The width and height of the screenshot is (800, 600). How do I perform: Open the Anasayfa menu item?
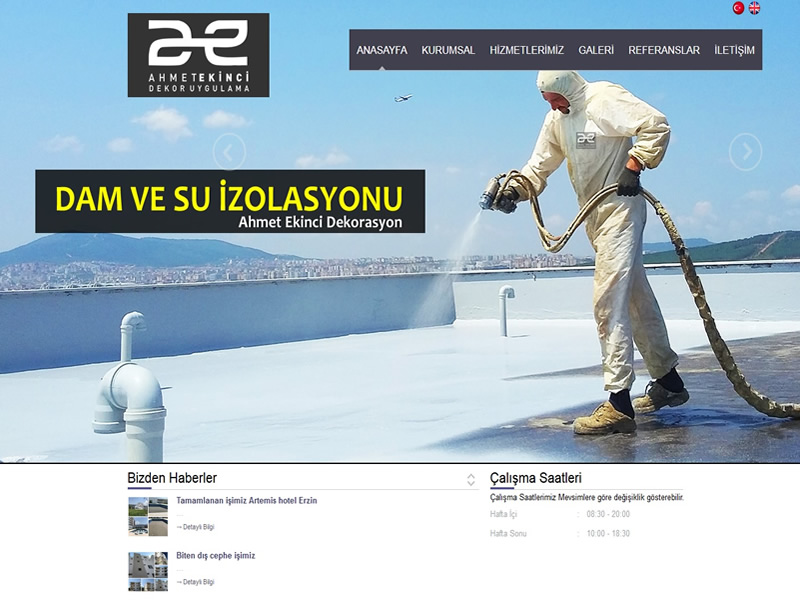point(381,50)
